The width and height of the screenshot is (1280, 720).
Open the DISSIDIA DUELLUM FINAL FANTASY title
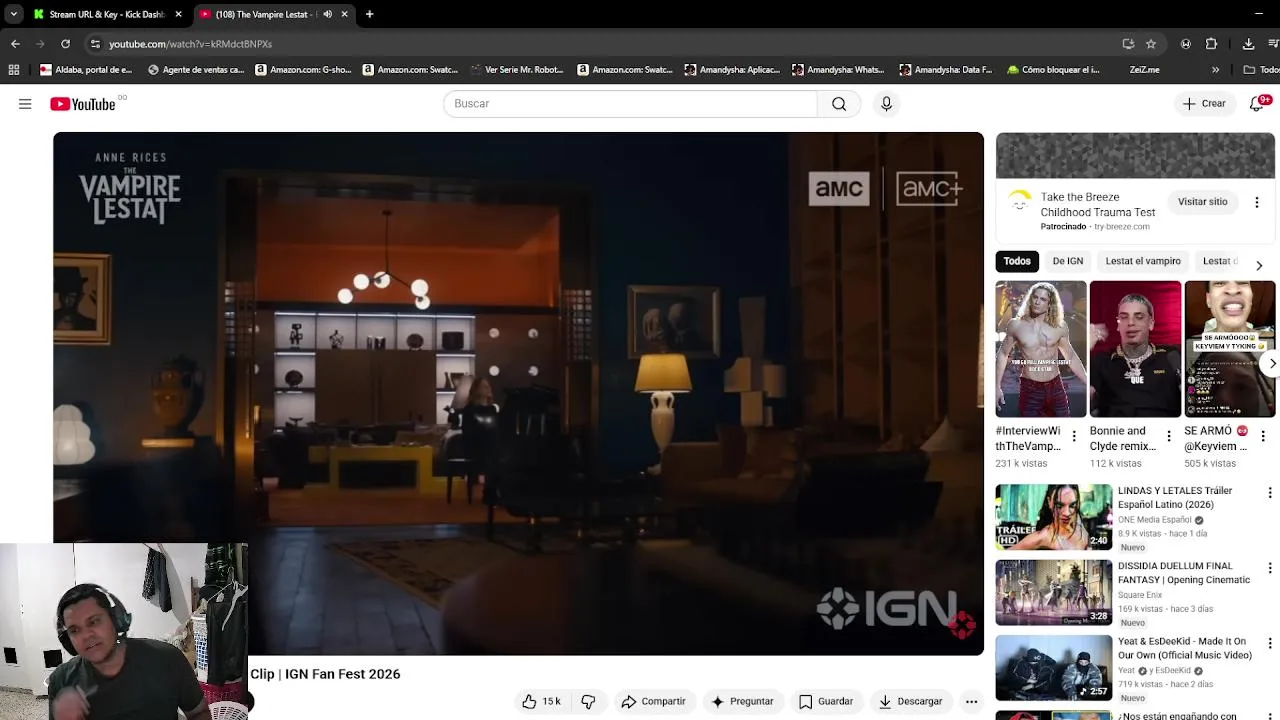pyautogui.click(x=1184, y=573)
